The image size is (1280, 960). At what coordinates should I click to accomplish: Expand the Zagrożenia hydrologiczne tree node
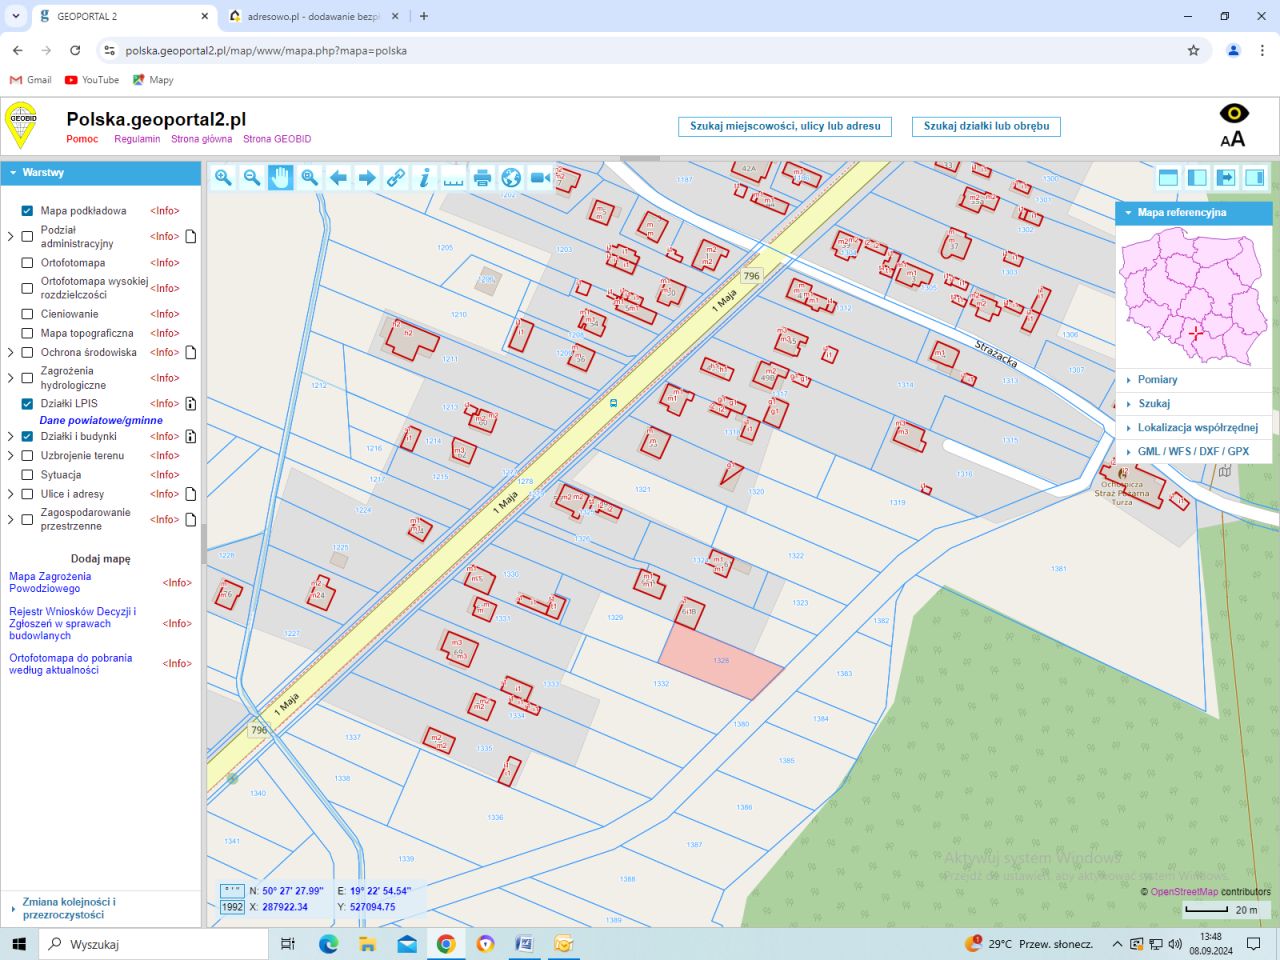(x=11, y=378)
